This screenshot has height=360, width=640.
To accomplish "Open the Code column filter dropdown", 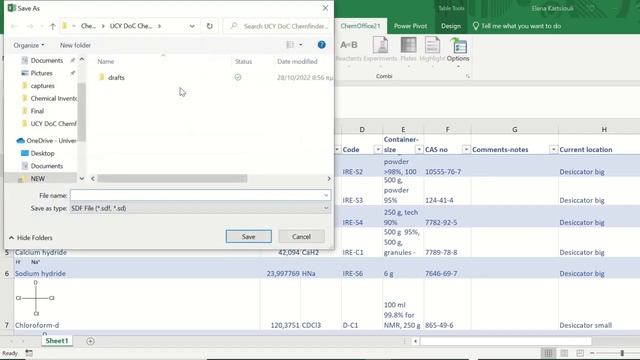I will (378, 150).
